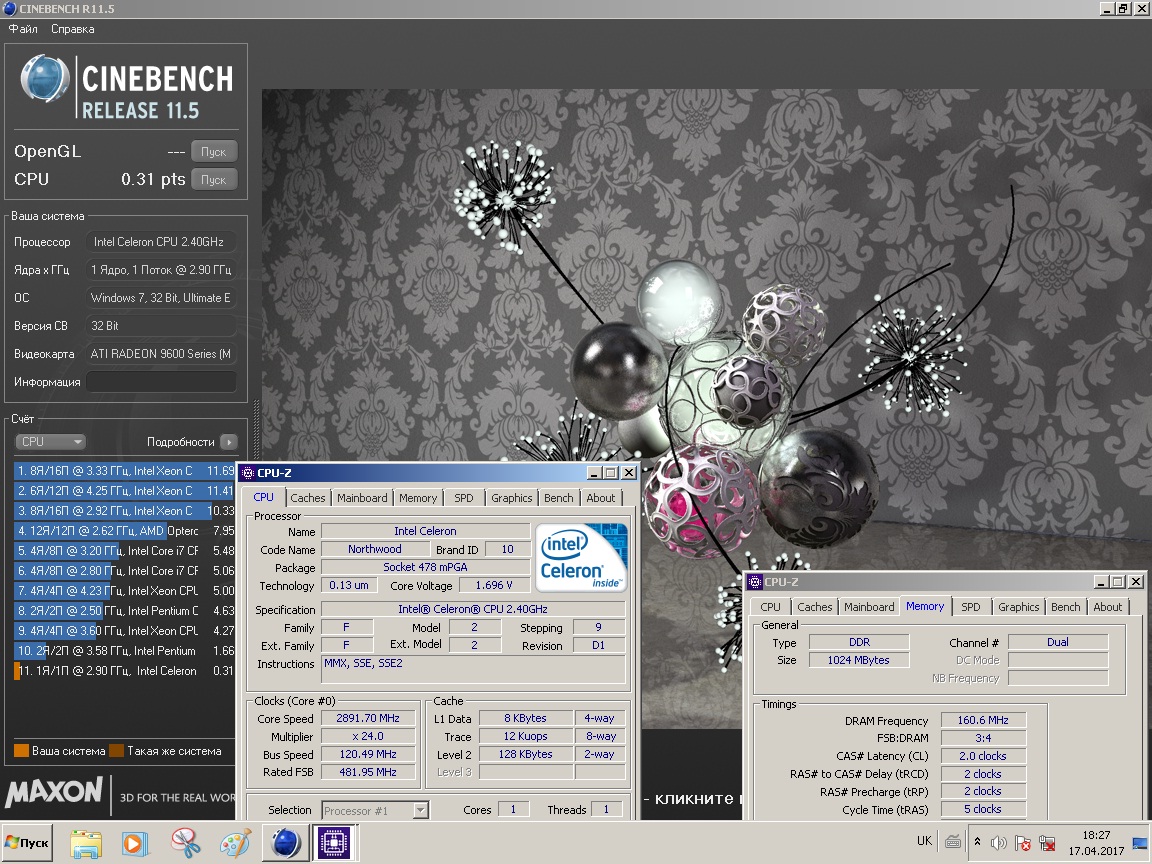Image resolution: width=1152 pixels, height=864 pixels.
Task: Switch to About tab in Memory CPU-Z window
Action: [1107, 607]
